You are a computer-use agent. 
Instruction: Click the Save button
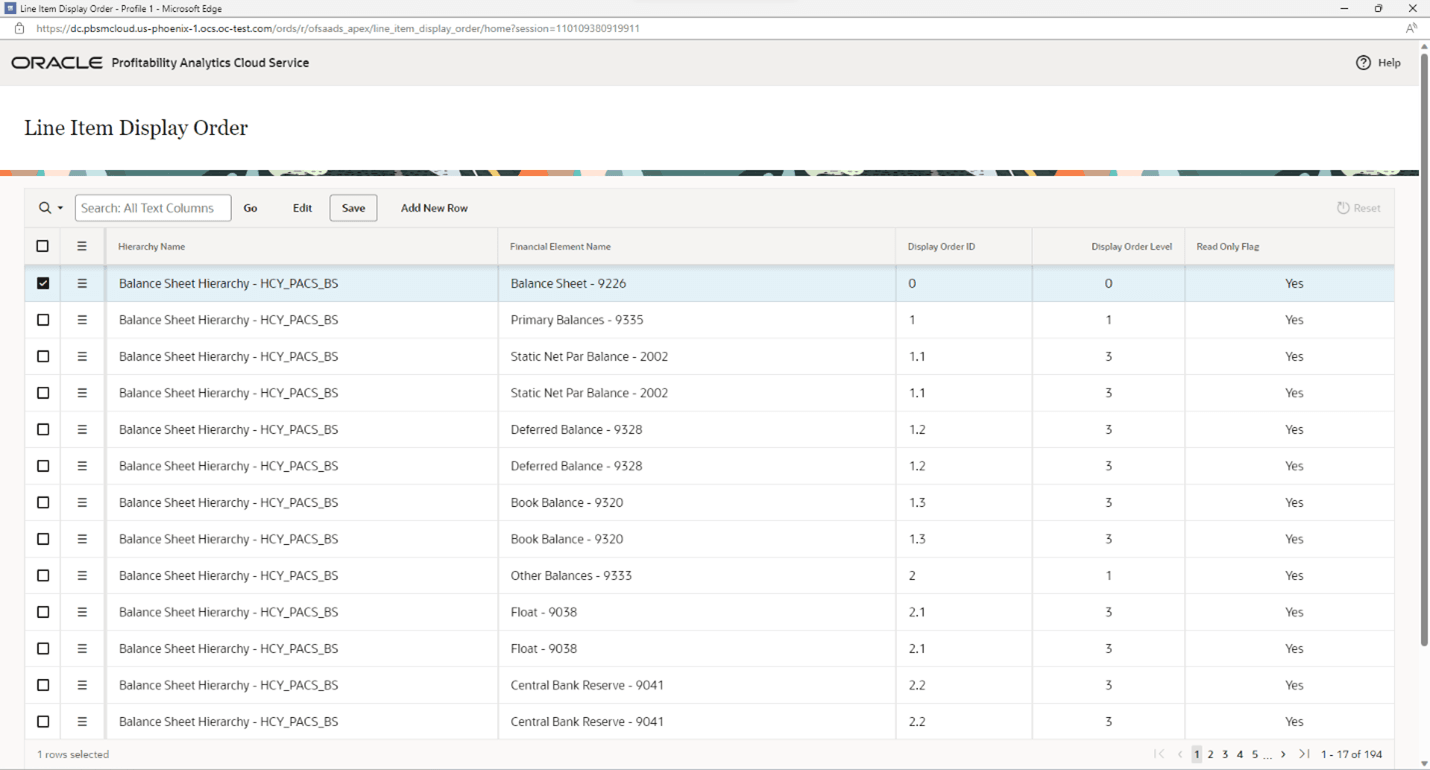point(354,208)
